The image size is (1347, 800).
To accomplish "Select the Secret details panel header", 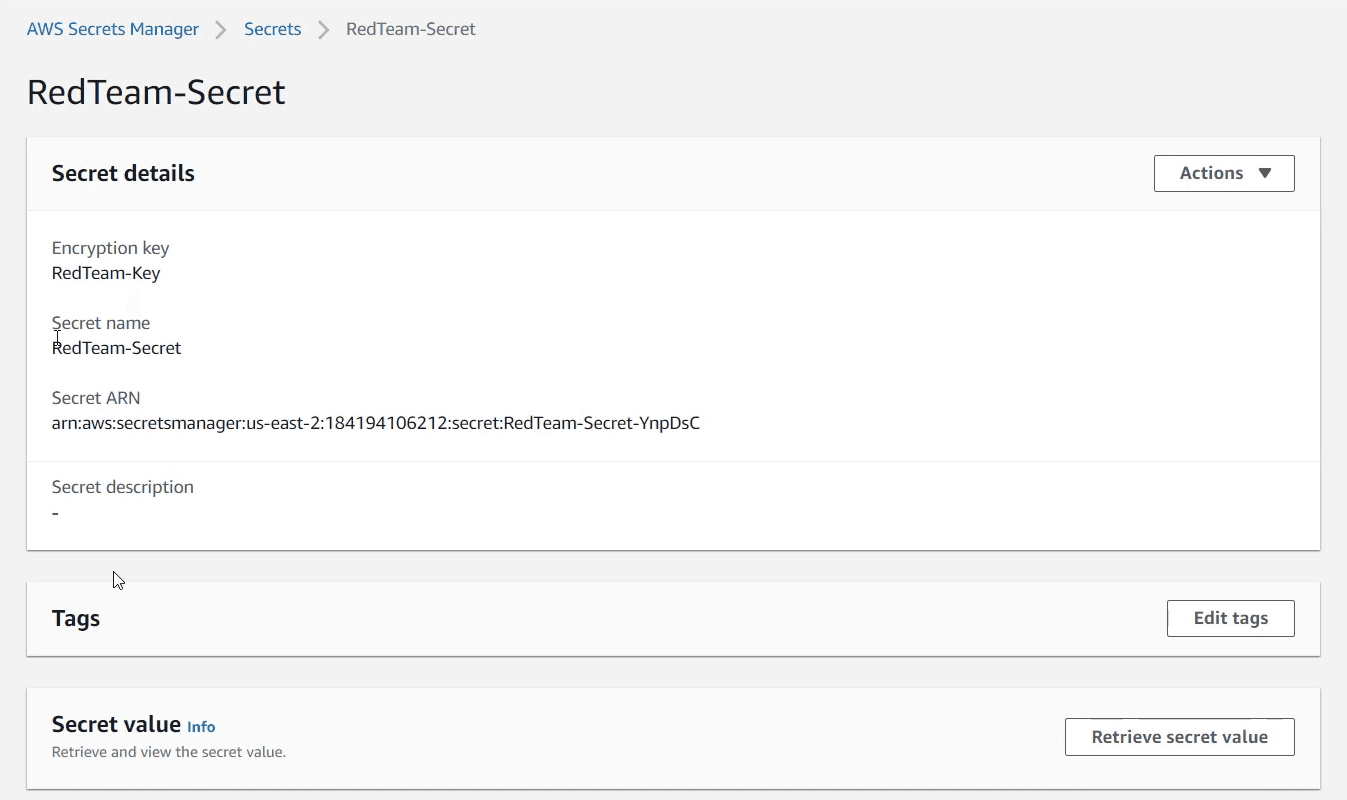I will [x=123, y=173].
